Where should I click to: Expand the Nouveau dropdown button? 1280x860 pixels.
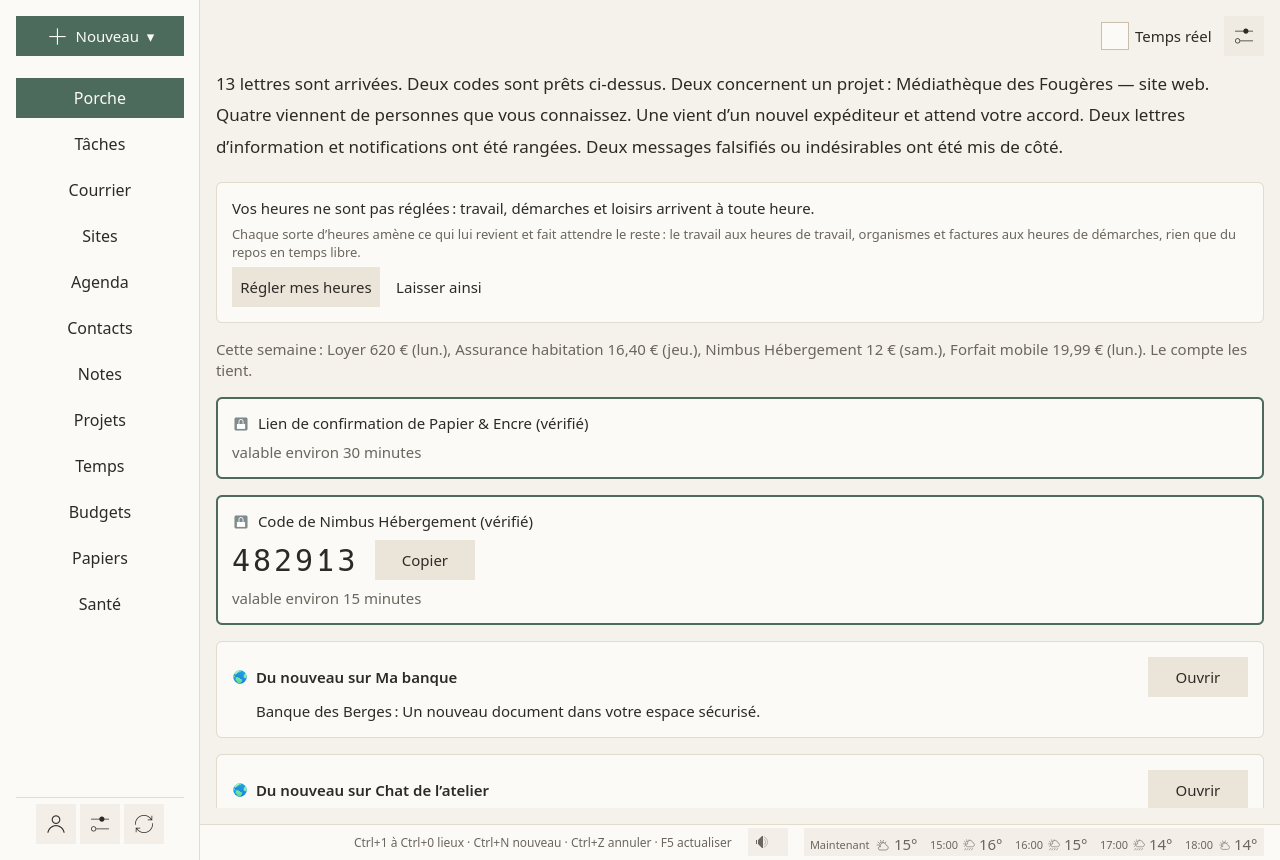[x=100, y=36]
